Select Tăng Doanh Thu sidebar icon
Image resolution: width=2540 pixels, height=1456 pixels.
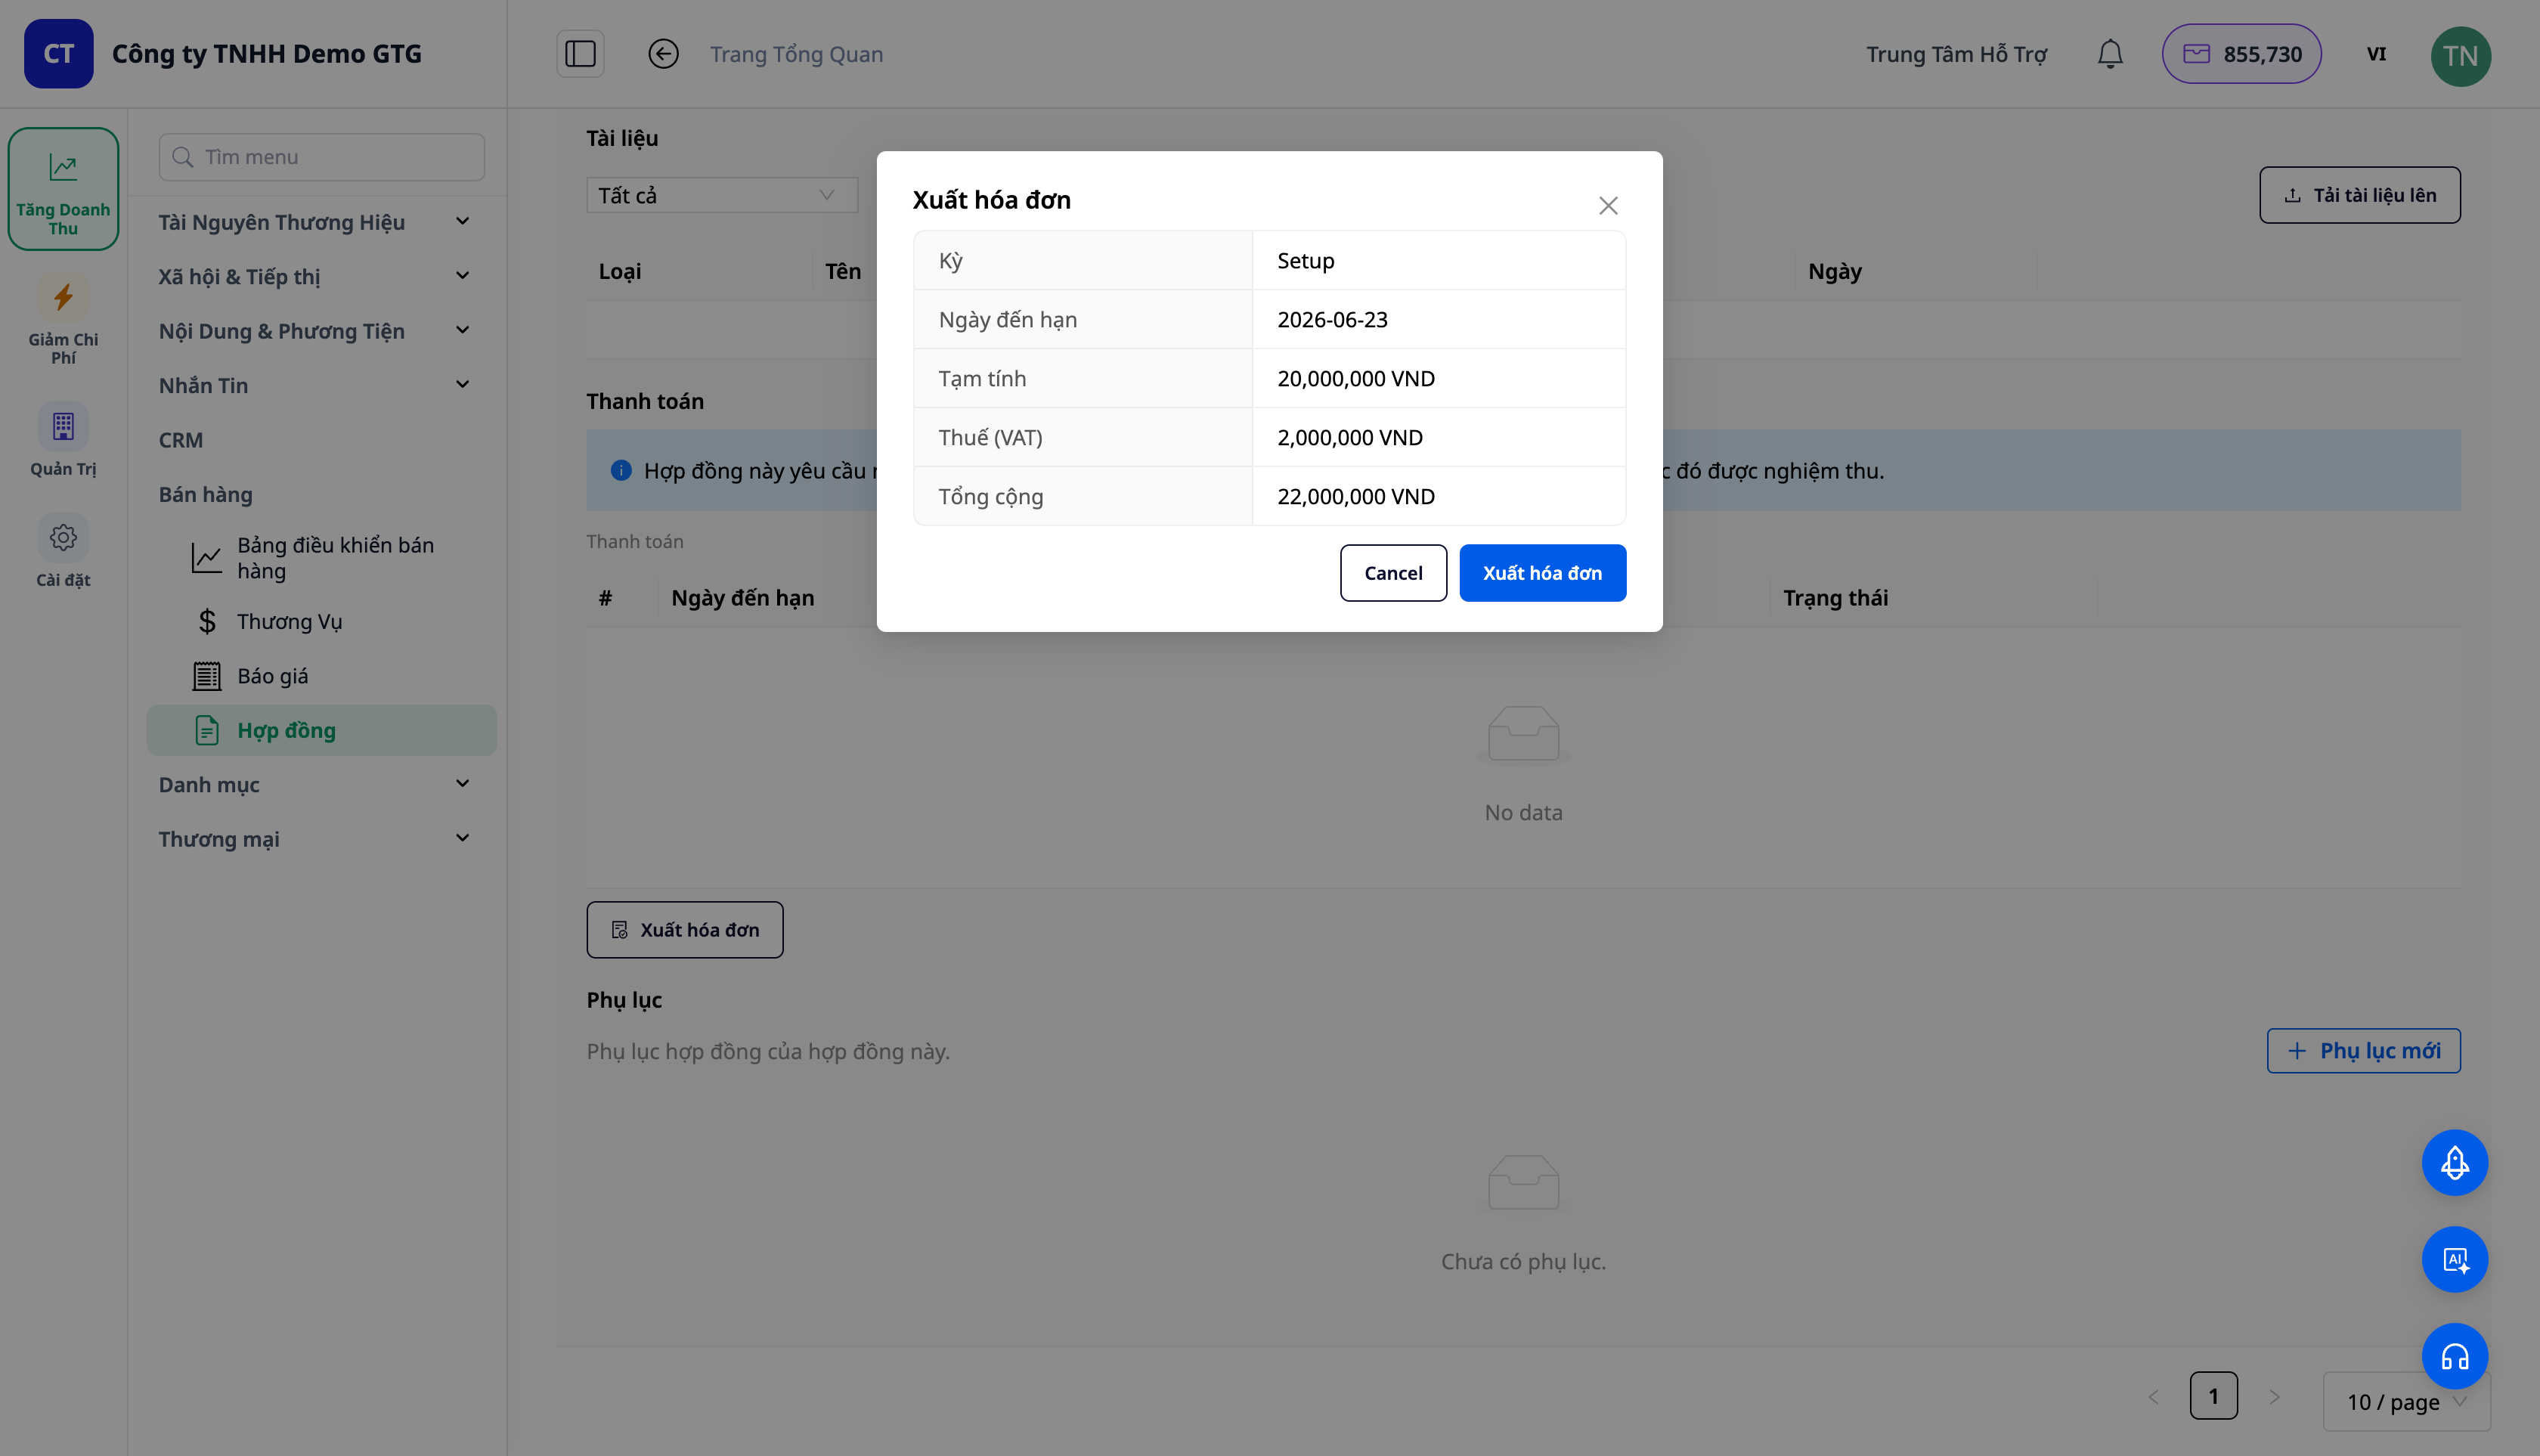coord(63,189)
